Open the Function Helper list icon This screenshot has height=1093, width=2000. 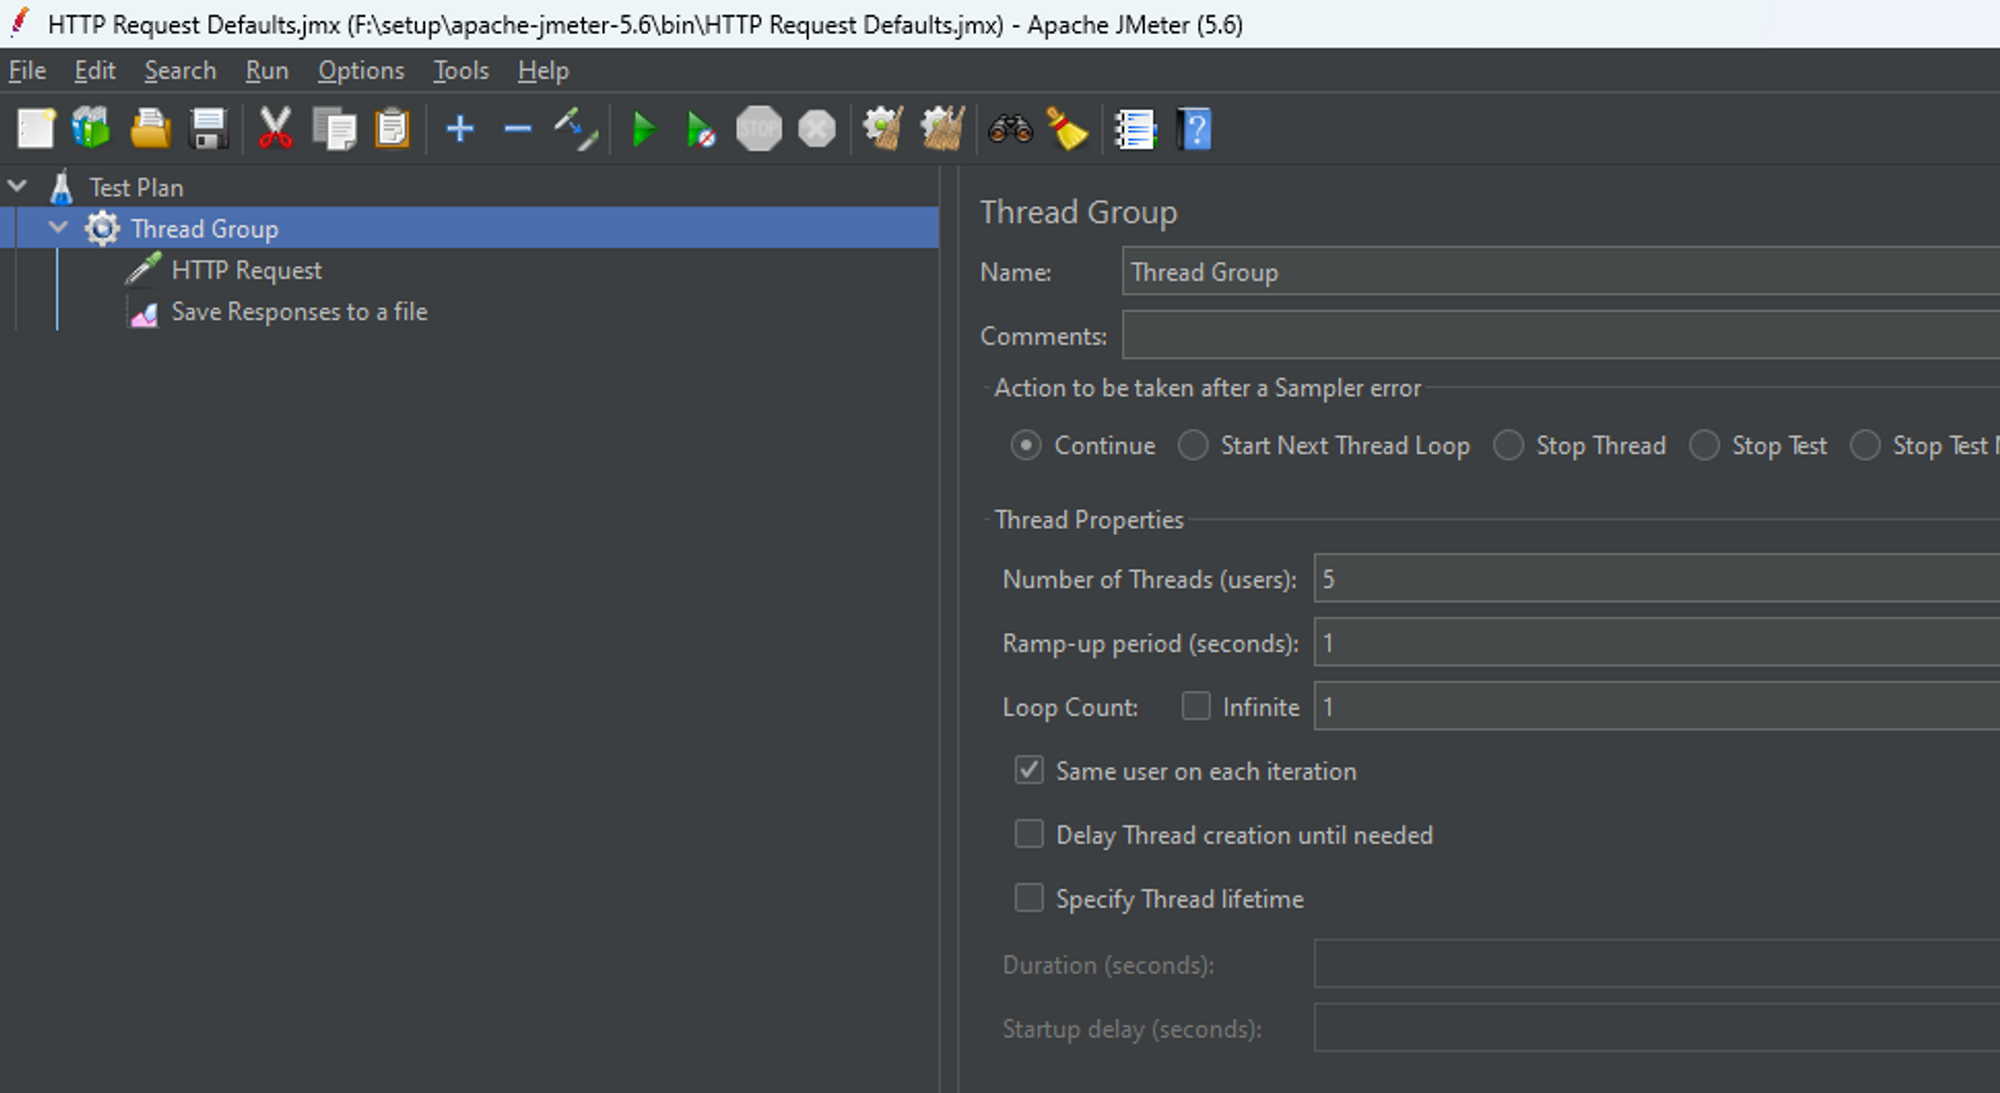coord(1135,130)
